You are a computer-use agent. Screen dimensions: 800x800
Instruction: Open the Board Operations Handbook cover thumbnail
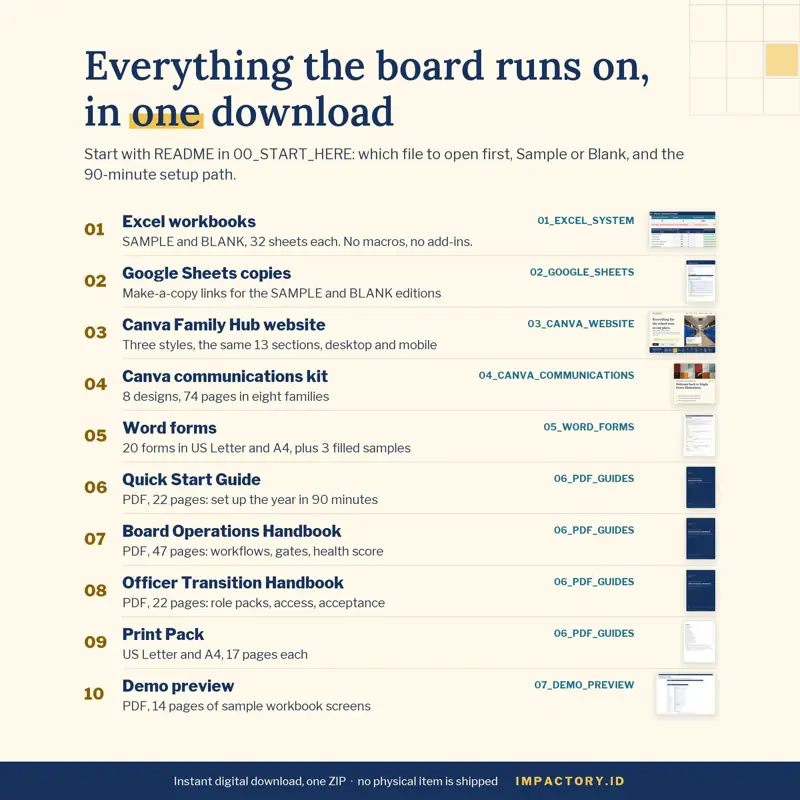pyautogui.click(x=701, y=539)
